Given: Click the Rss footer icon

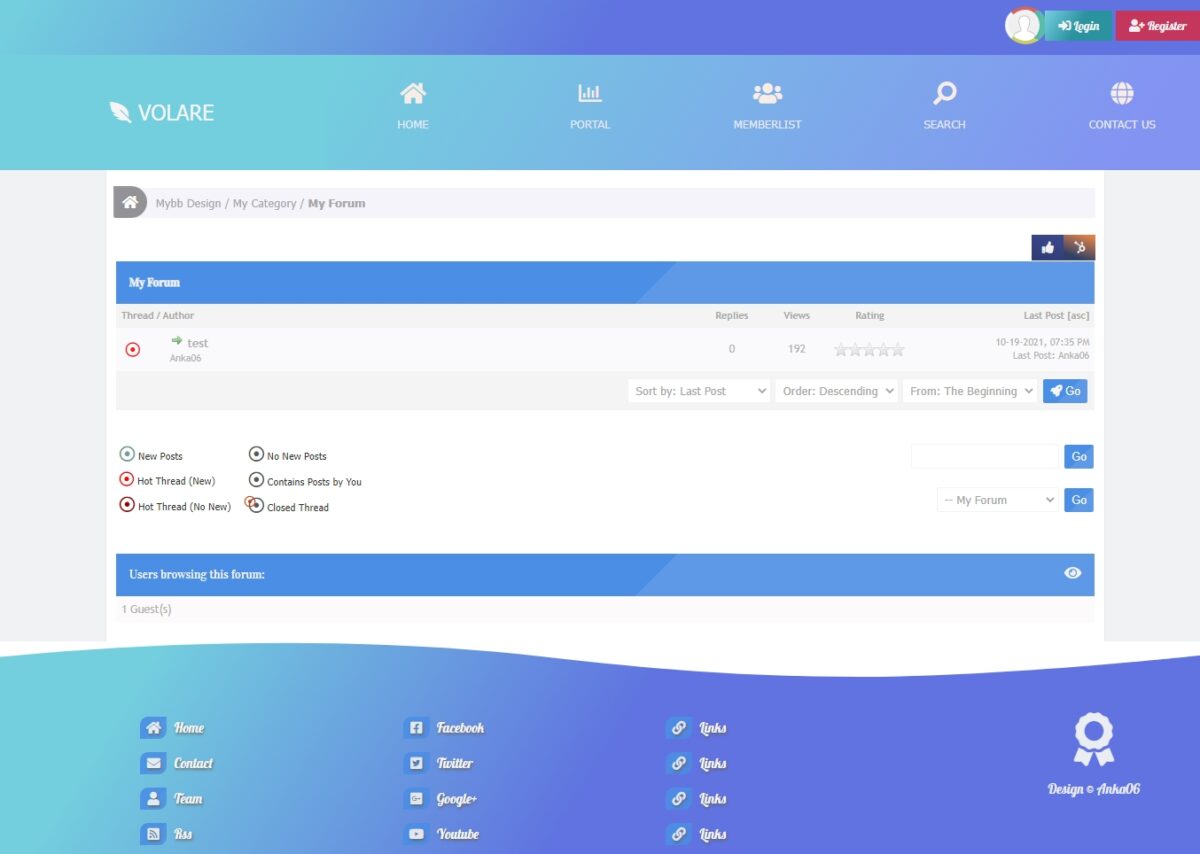Looking at the screenshot, I should coord(155,834).
